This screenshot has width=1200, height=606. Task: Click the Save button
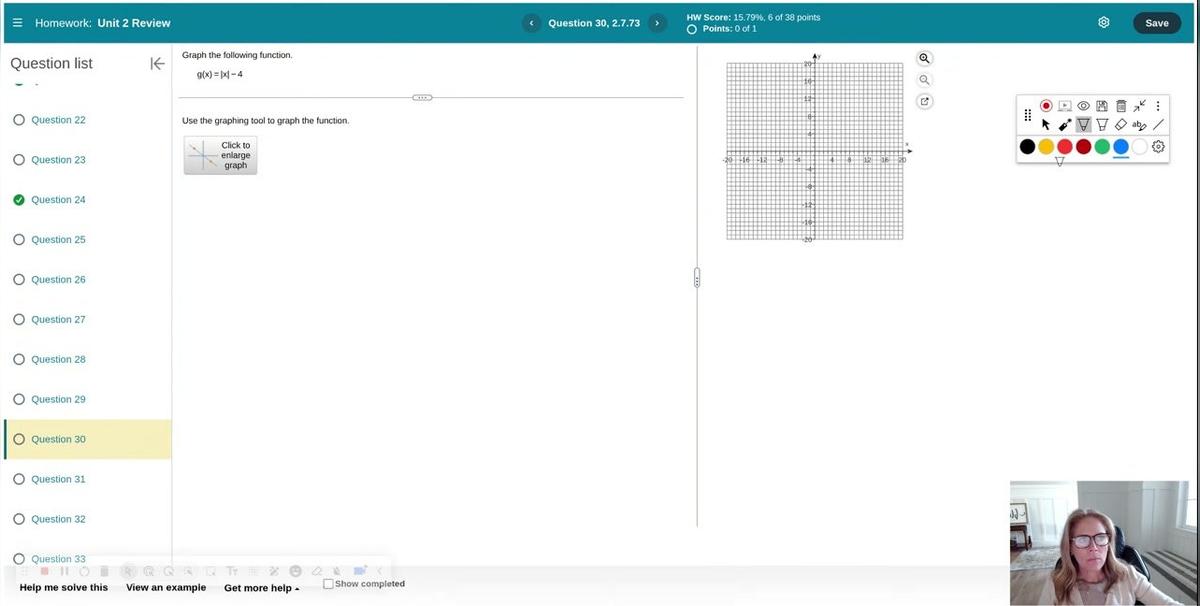tap(1156, 23)
